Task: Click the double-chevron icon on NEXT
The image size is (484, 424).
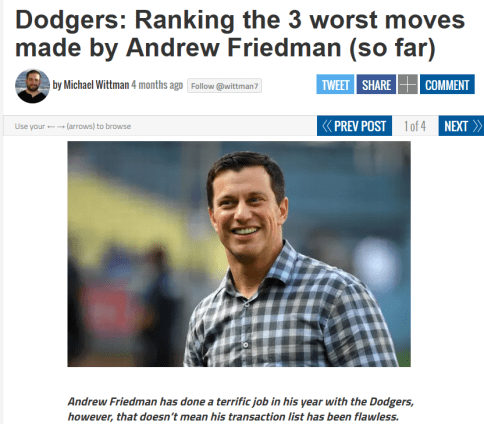Action: click(x=477, y=126)
